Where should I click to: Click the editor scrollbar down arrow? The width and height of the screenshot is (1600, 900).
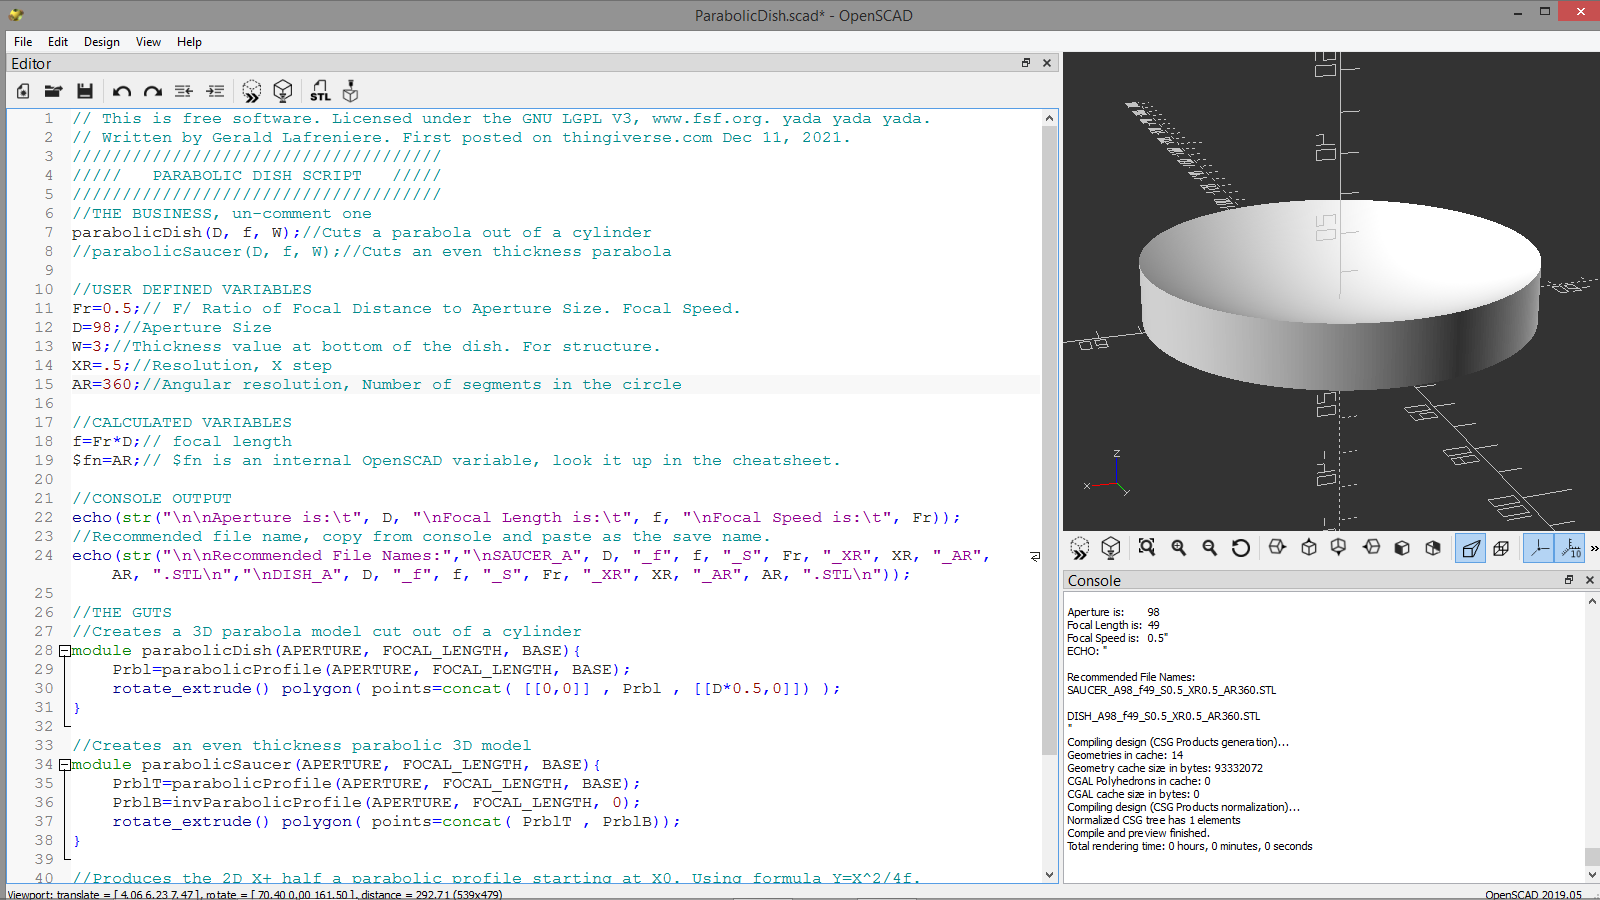tap(1049, 875)
